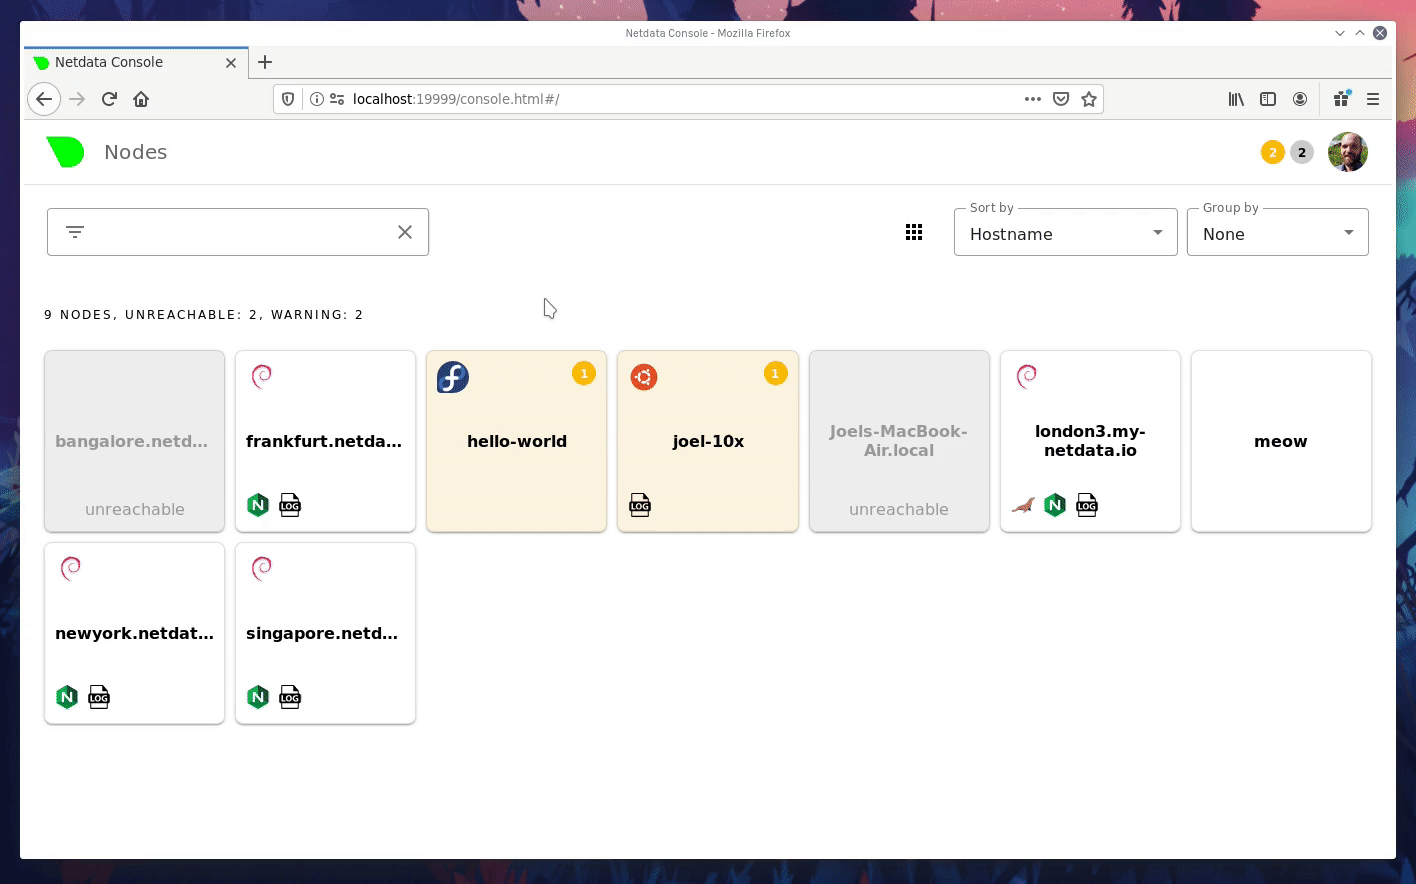Viewport: 1416px width, 884px height.
Task: Open the hello-world node card
Action: (516, 441)
